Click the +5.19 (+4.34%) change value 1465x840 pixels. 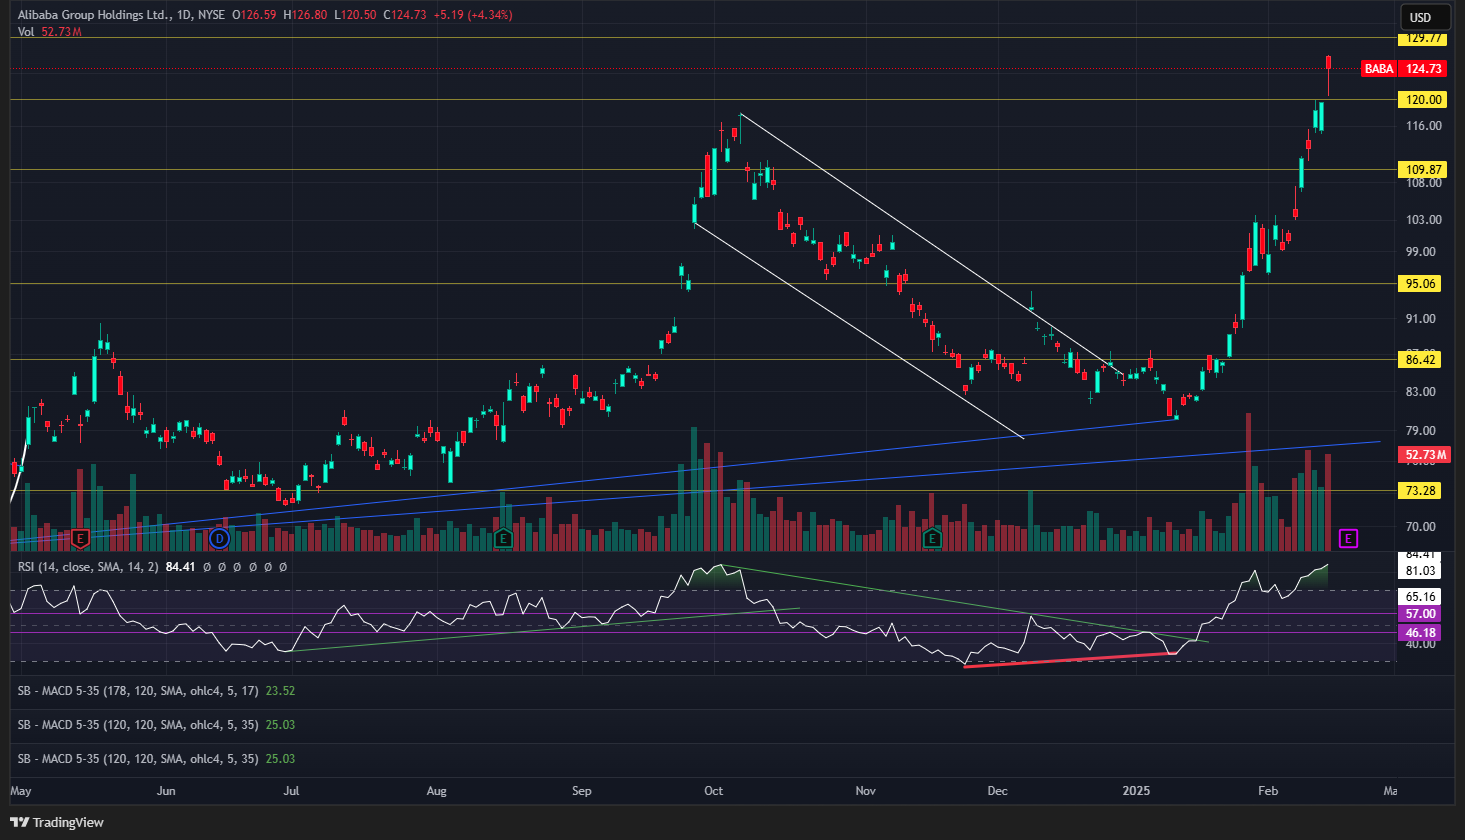tap(472, 15)
